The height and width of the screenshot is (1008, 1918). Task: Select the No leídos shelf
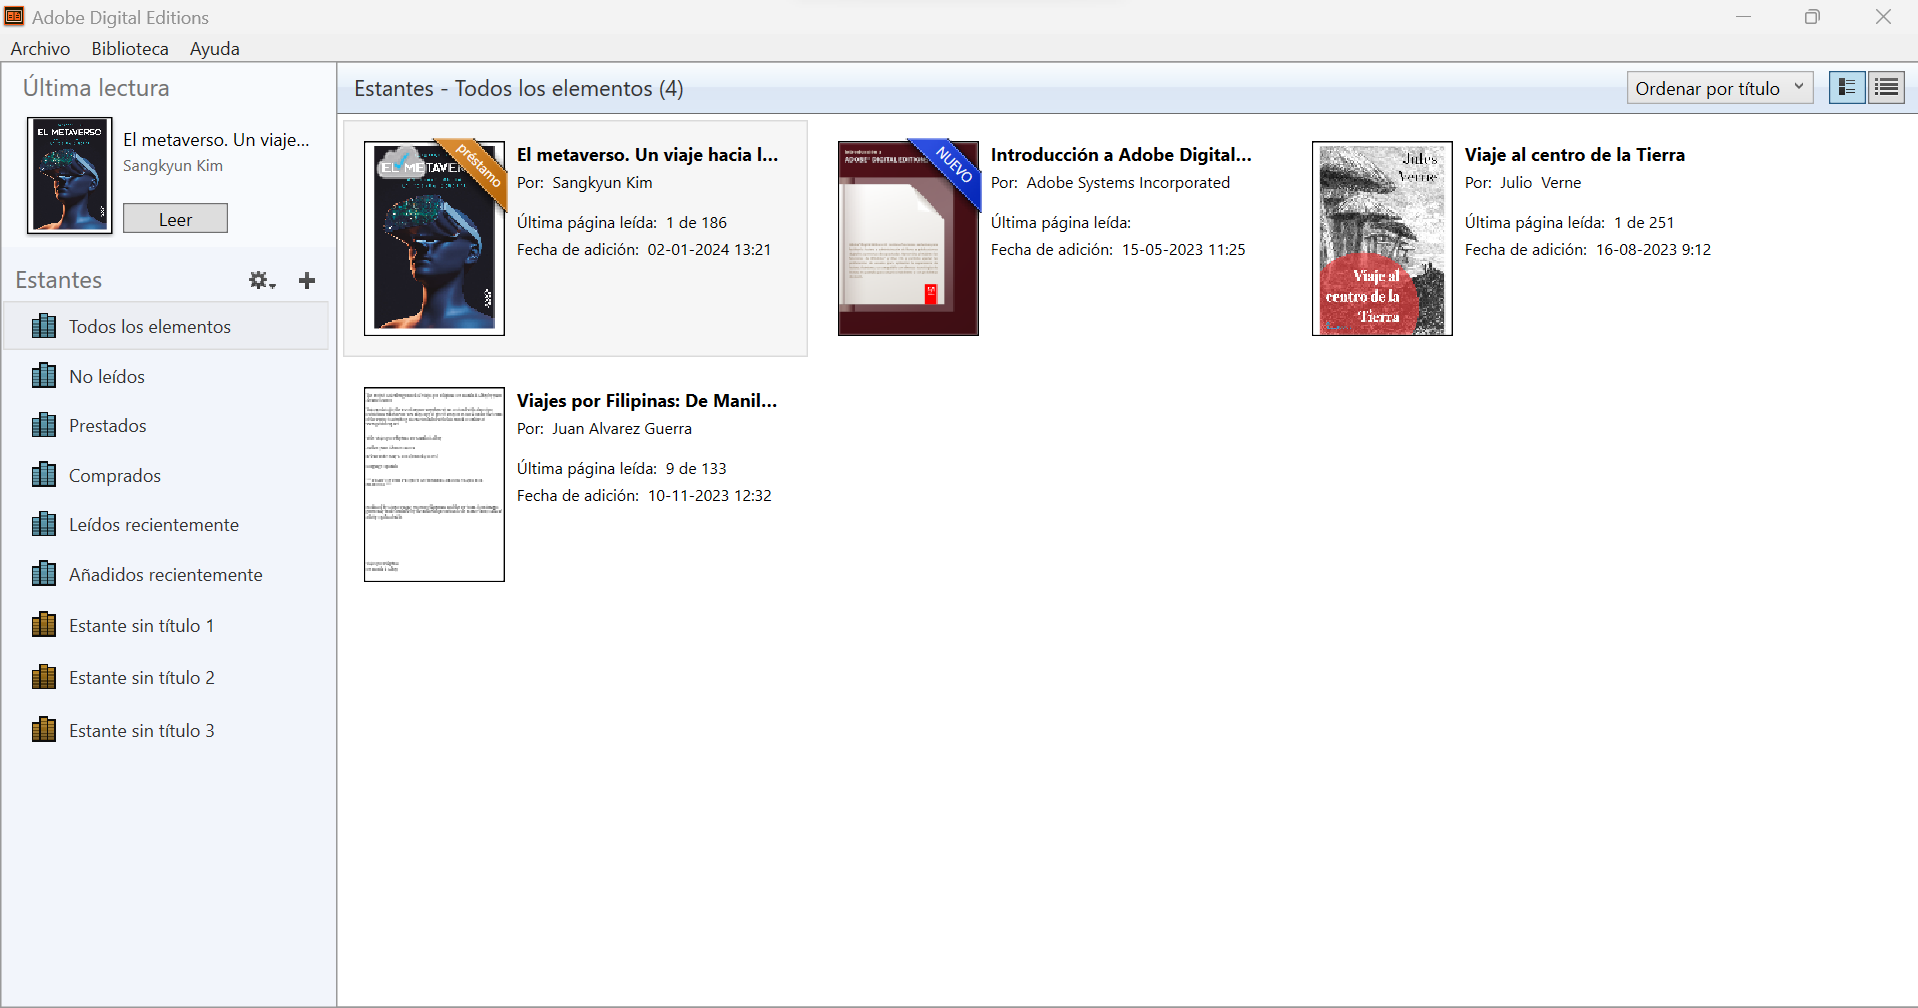coord(166,376)
